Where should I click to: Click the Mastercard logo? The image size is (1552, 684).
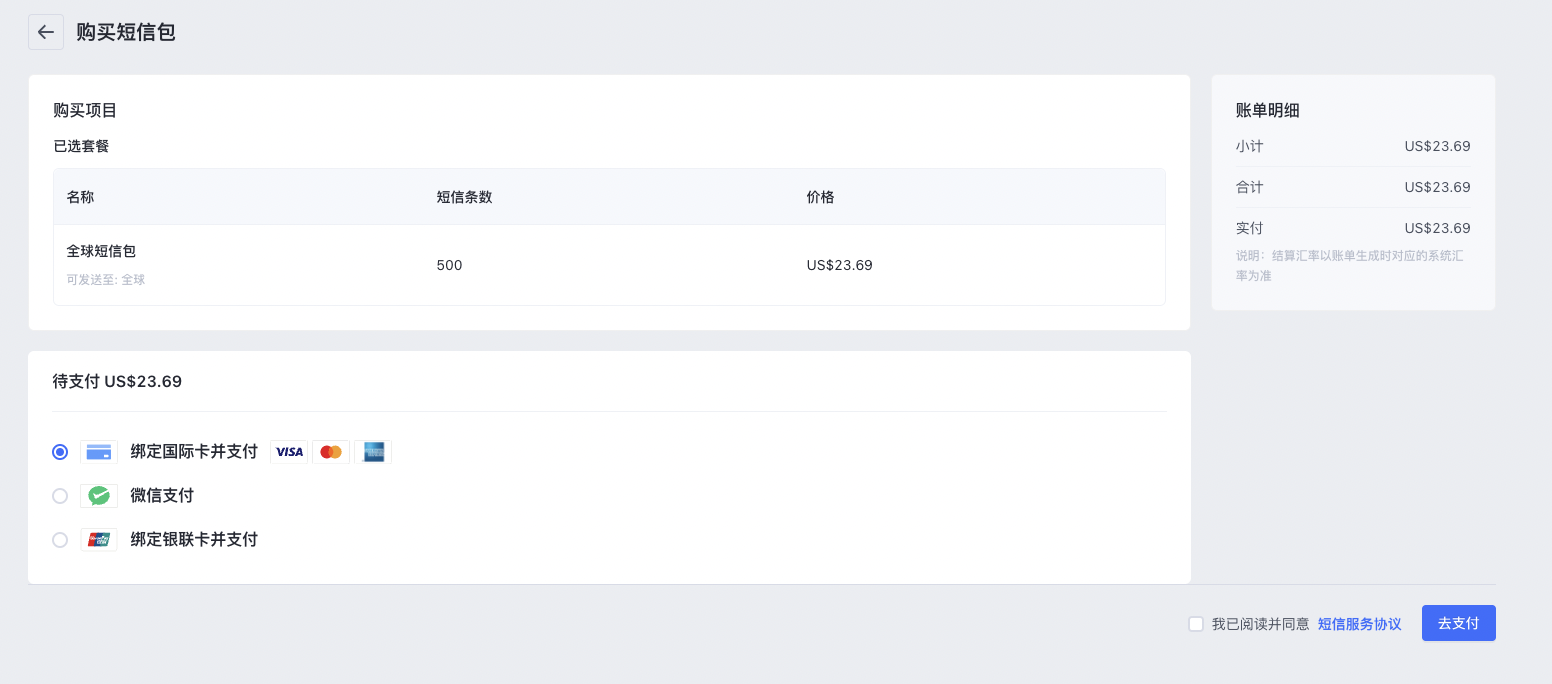coord(331,452)
